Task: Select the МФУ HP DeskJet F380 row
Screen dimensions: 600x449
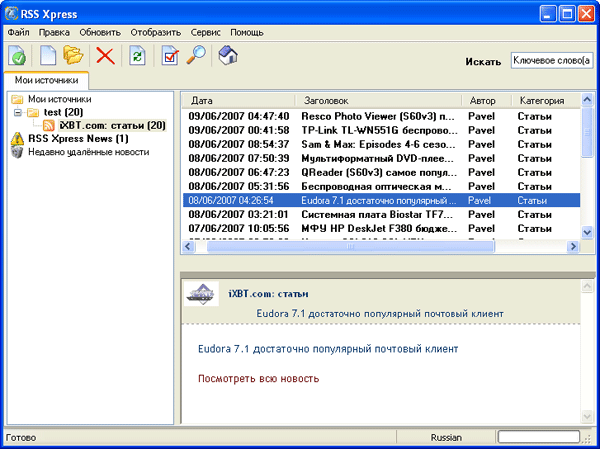Action: [x=381, y=229]
